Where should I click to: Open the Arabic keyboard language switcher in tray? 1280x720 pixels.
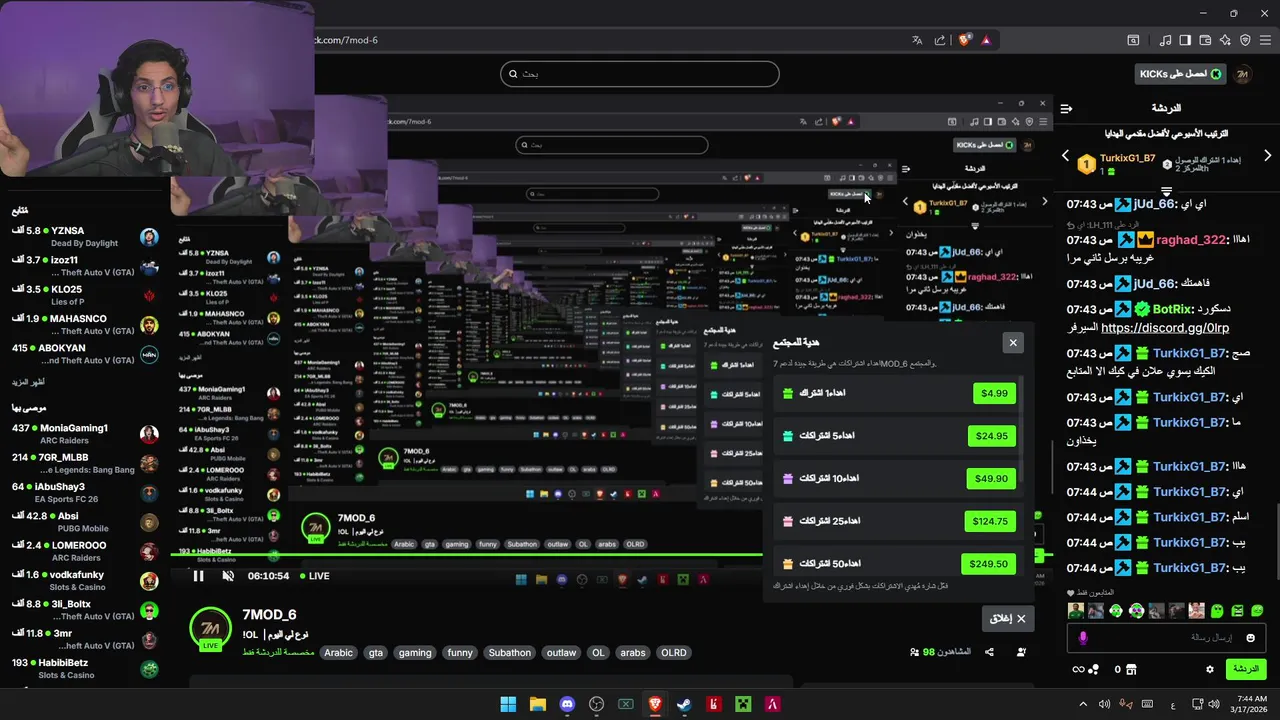point(1172,704)
